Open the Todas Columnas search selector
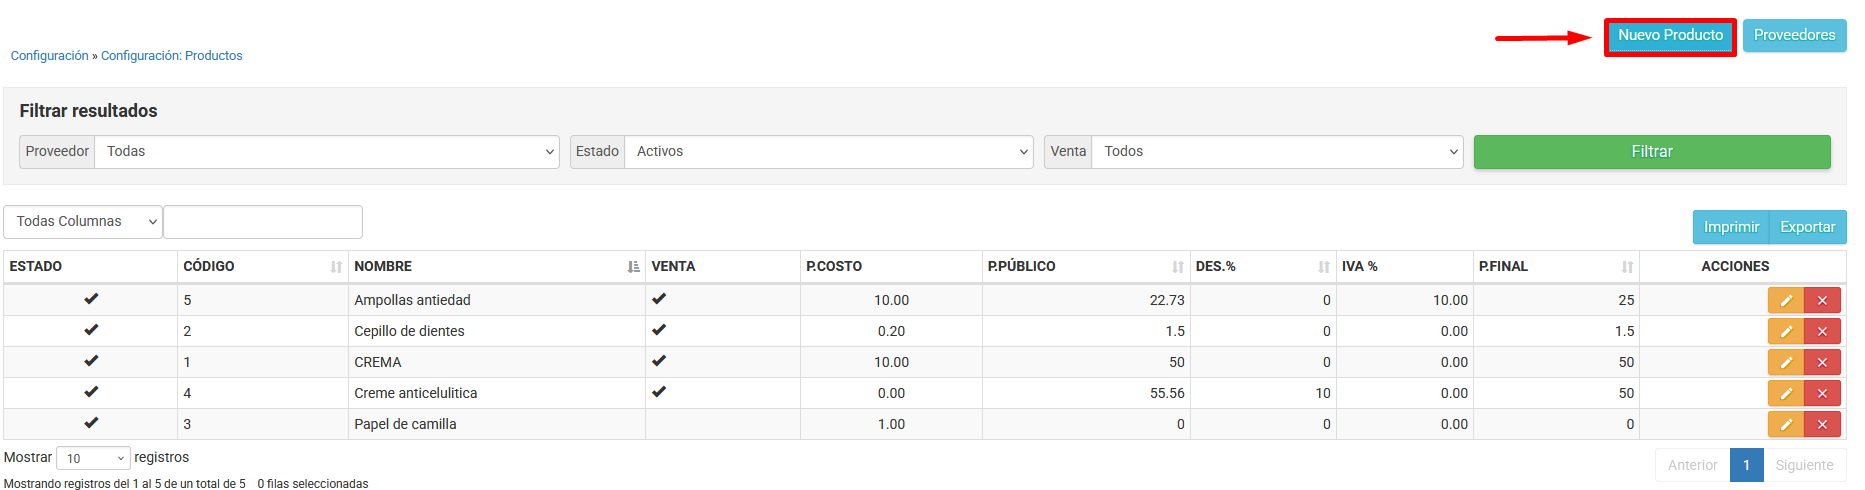This screenshot has height=490, width=1865. 83,222
